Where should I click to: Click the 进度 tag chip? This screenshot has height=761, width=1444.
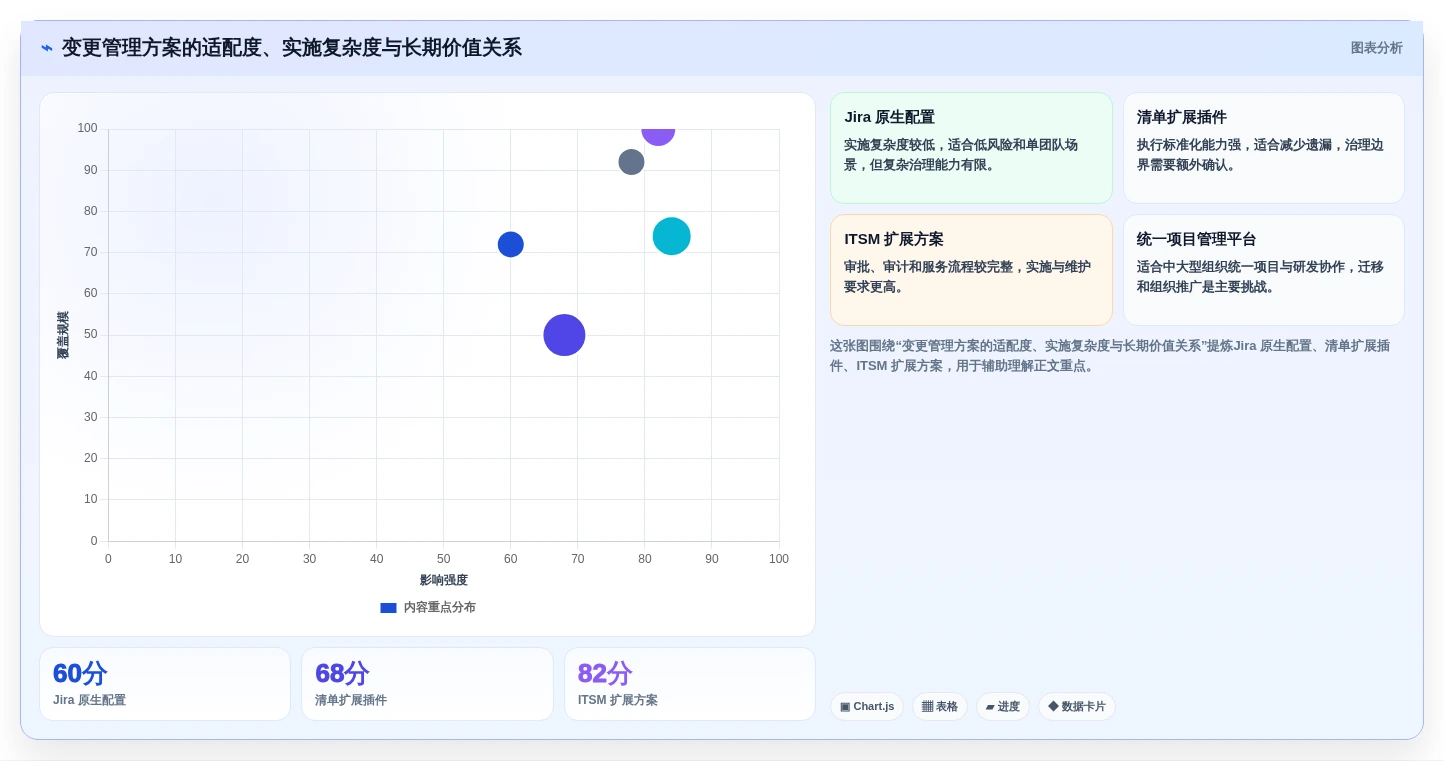coord(1003,707)
